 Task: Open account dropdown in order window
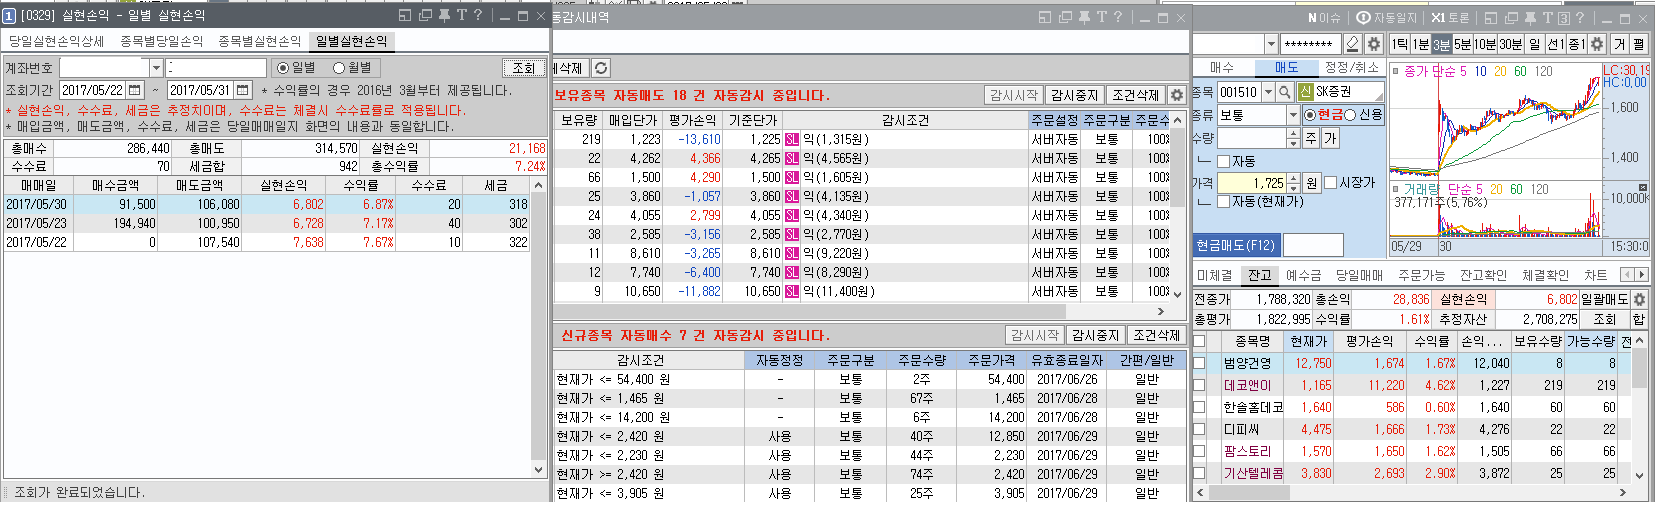click(x=1271, y=44)
